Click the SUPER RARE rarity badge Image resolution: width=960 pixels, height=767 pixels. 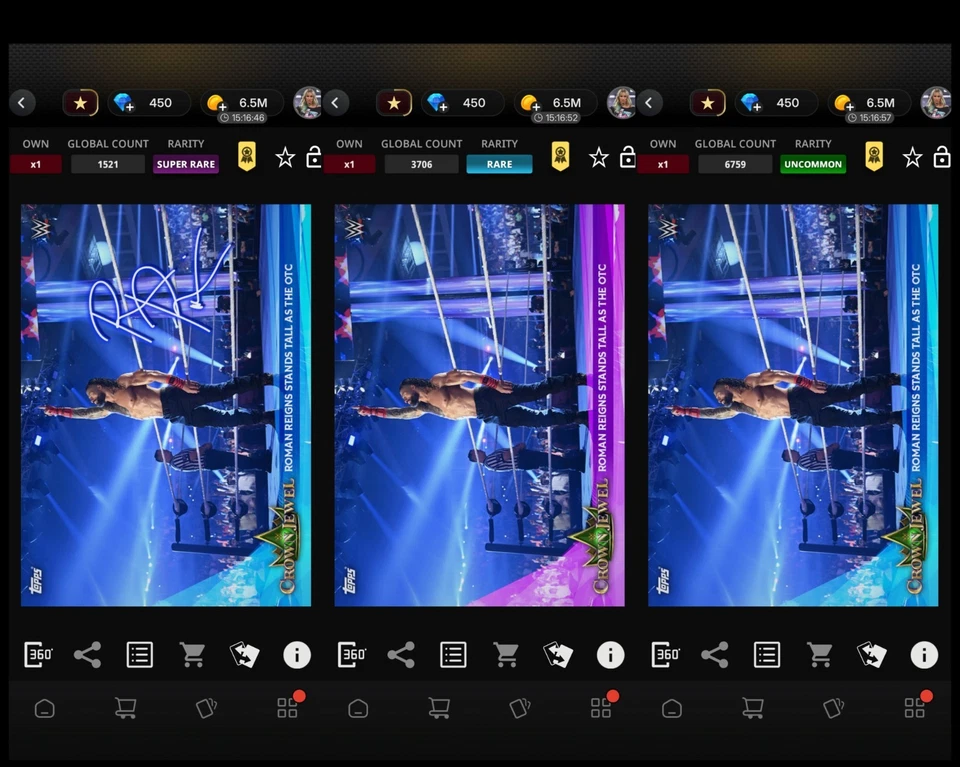point(186,164)
